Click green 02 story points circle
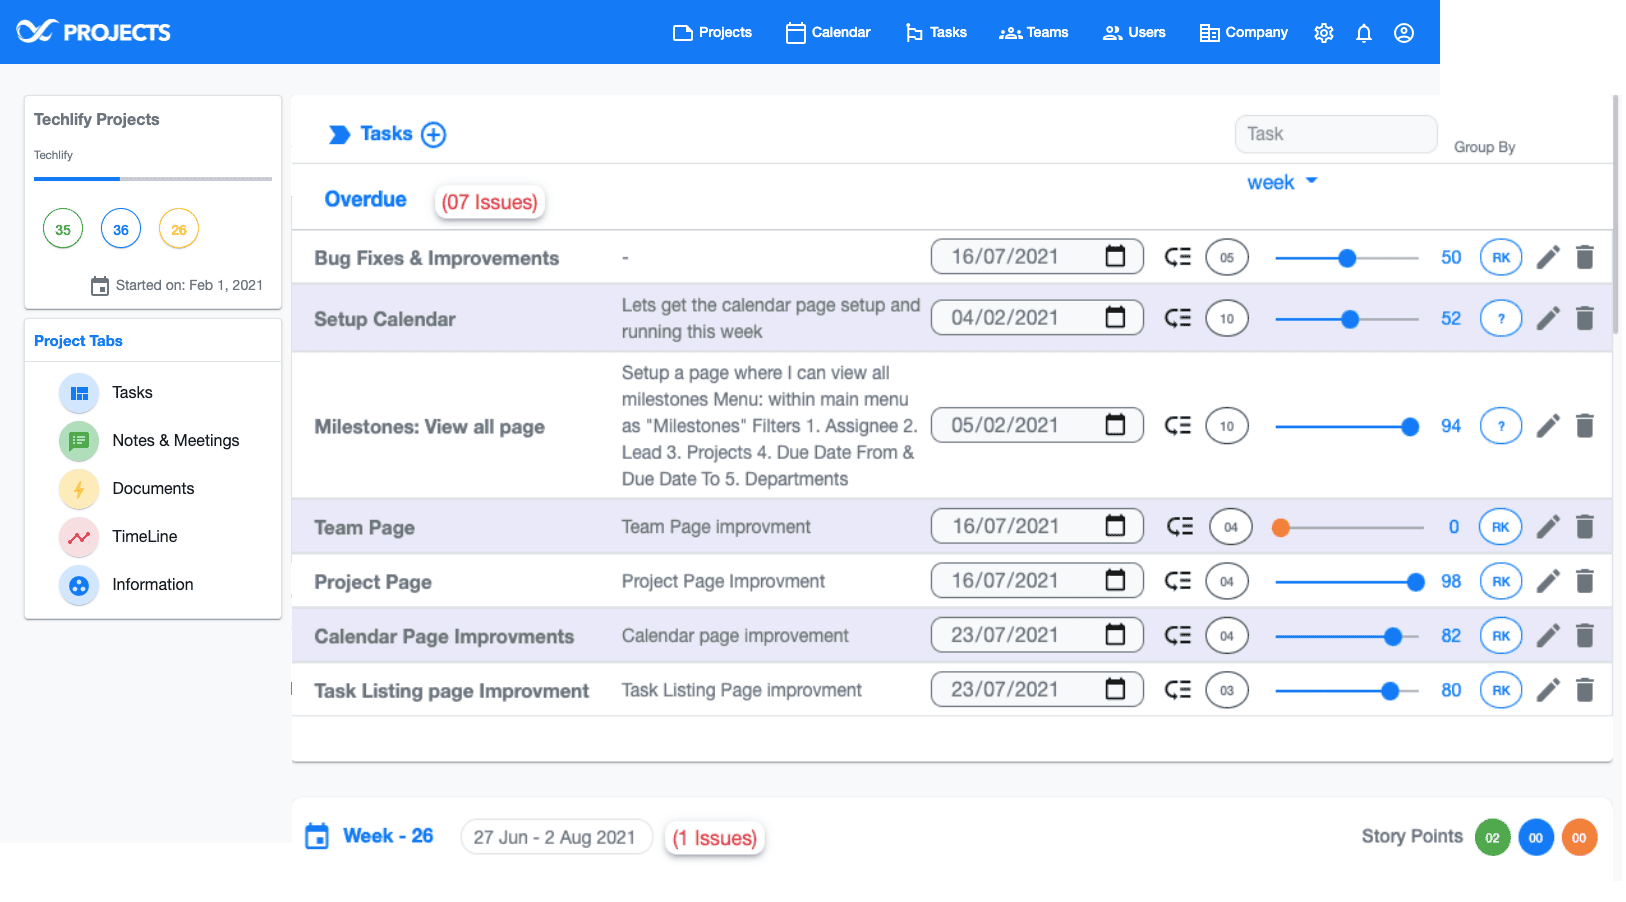 (1492, 838)
